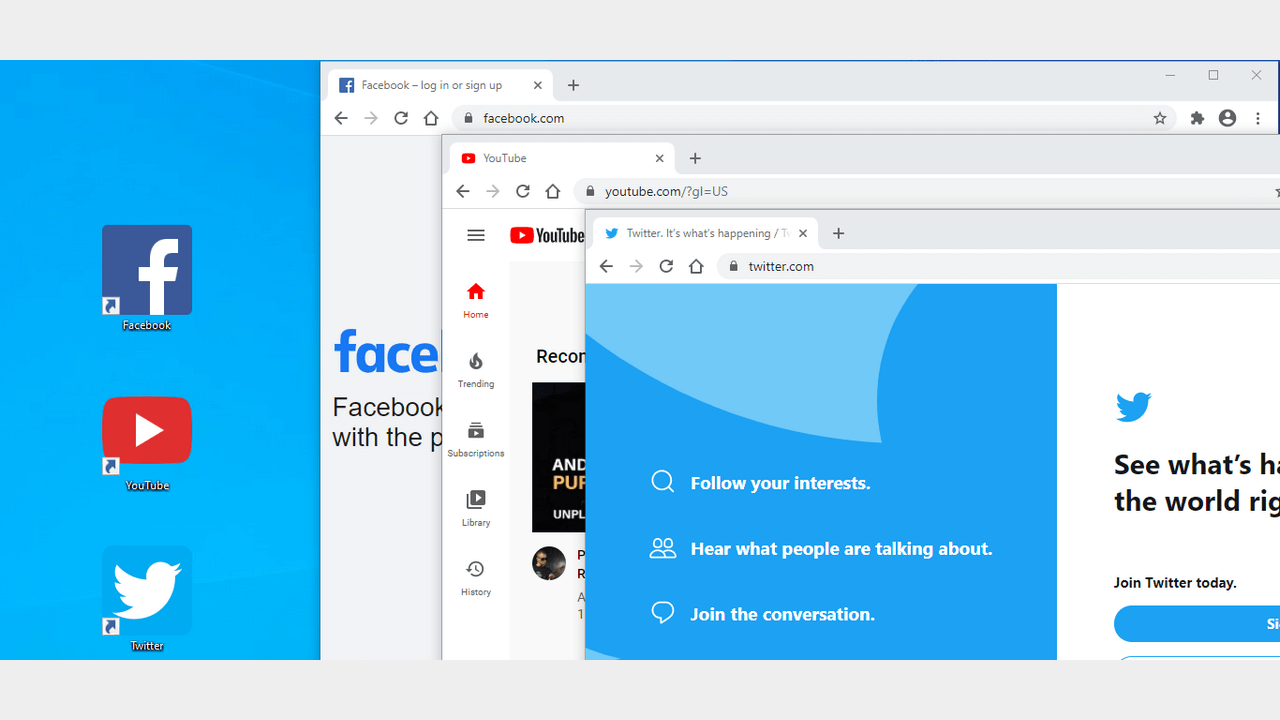Select the YouTube browser tab
The width and height of the screenshot is (1280, 720).
[550, 158]
